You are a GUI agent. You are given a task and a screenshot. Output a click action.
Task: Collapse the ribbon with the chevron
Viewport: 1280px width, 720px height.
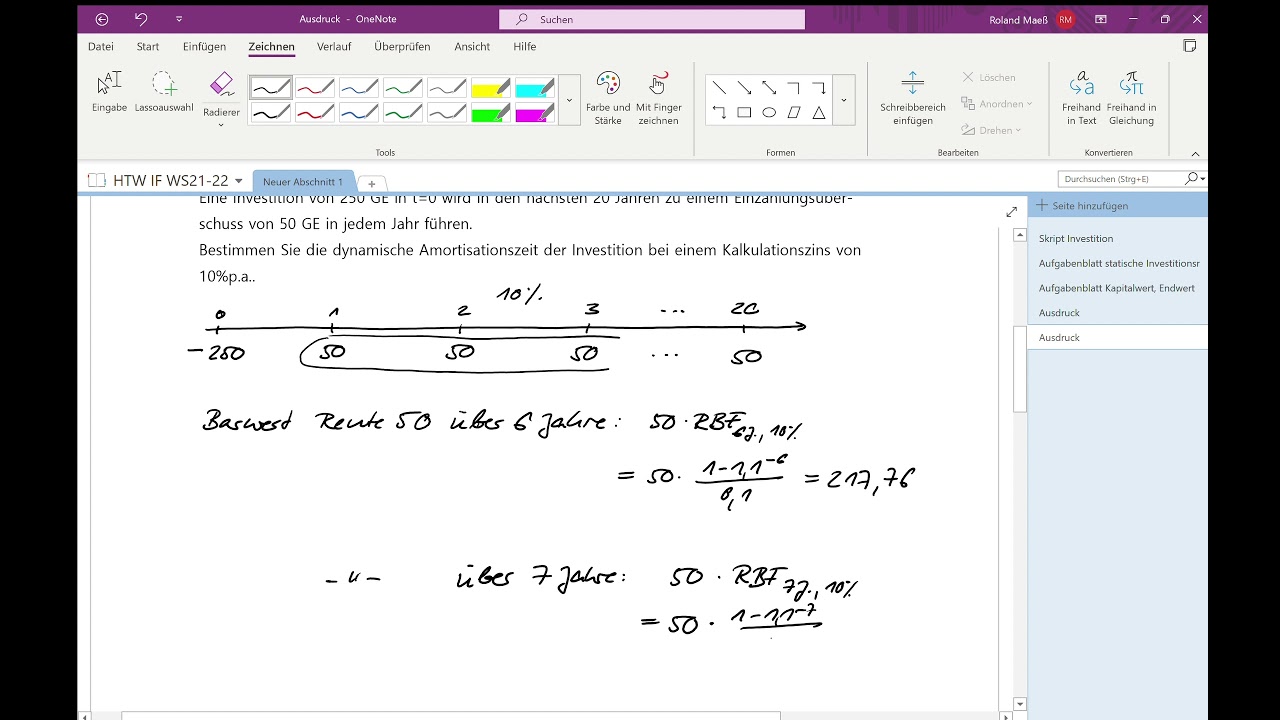click(x=1195, y=153)
